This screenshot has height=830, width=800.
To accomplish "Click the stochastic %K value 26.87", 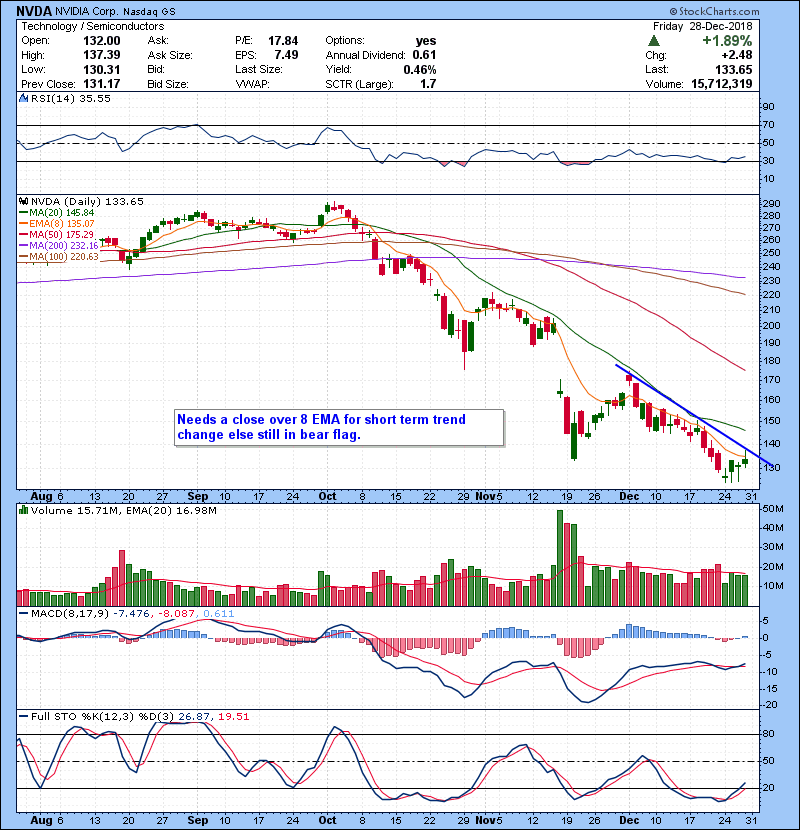I will tap(195, 717).
